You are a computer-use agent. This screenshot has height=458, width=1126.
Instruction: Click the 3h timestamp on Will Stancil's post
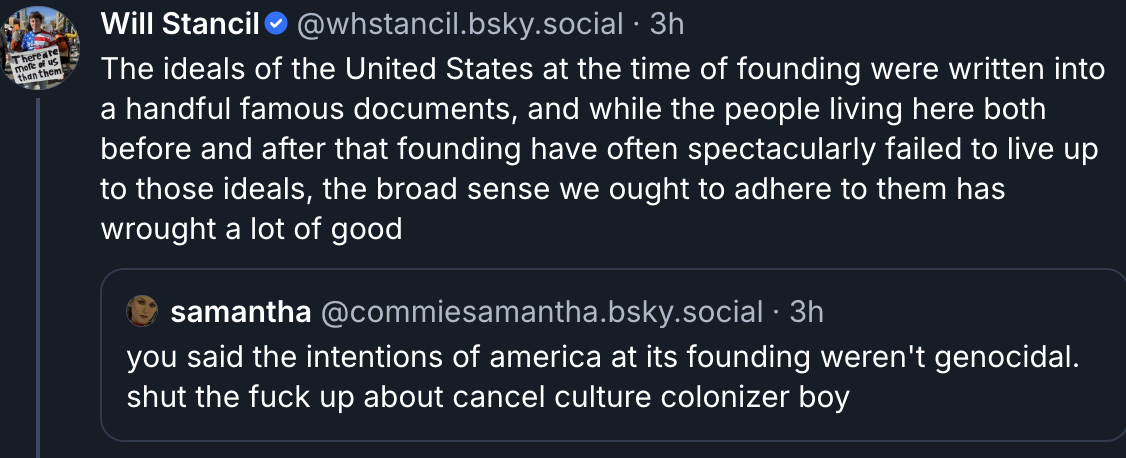tap(666, 24)
